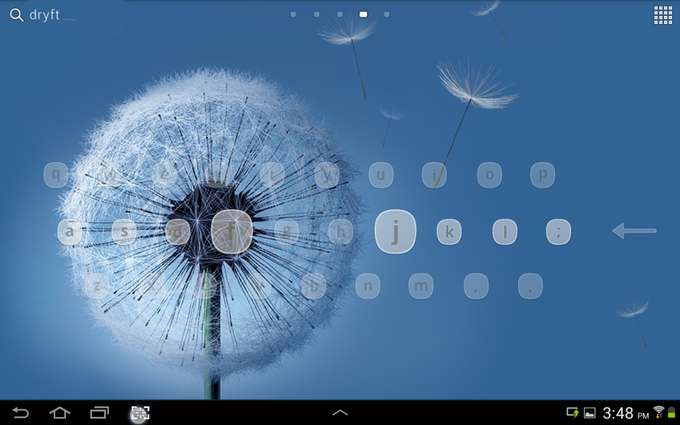Open the apps grid icon
The width and height of the screenshot is (680, 425).
[663, 15]
